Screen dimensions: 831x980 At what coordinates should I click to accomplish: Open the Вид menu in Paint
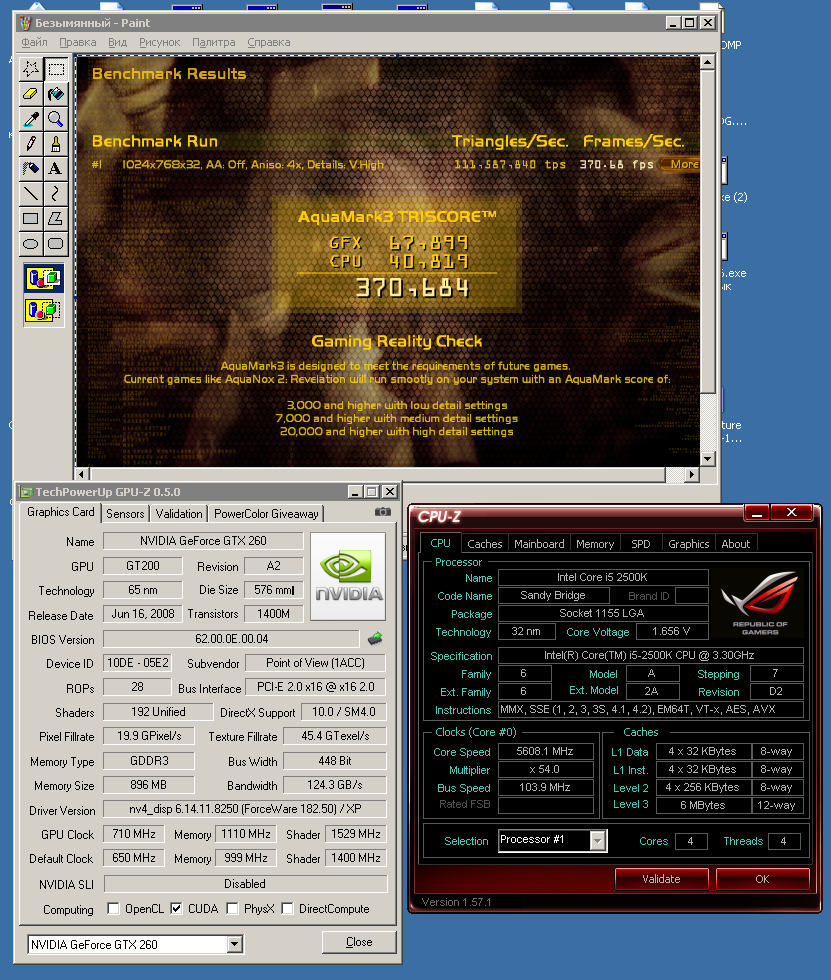pyautogui.click(x=117, y=42)
